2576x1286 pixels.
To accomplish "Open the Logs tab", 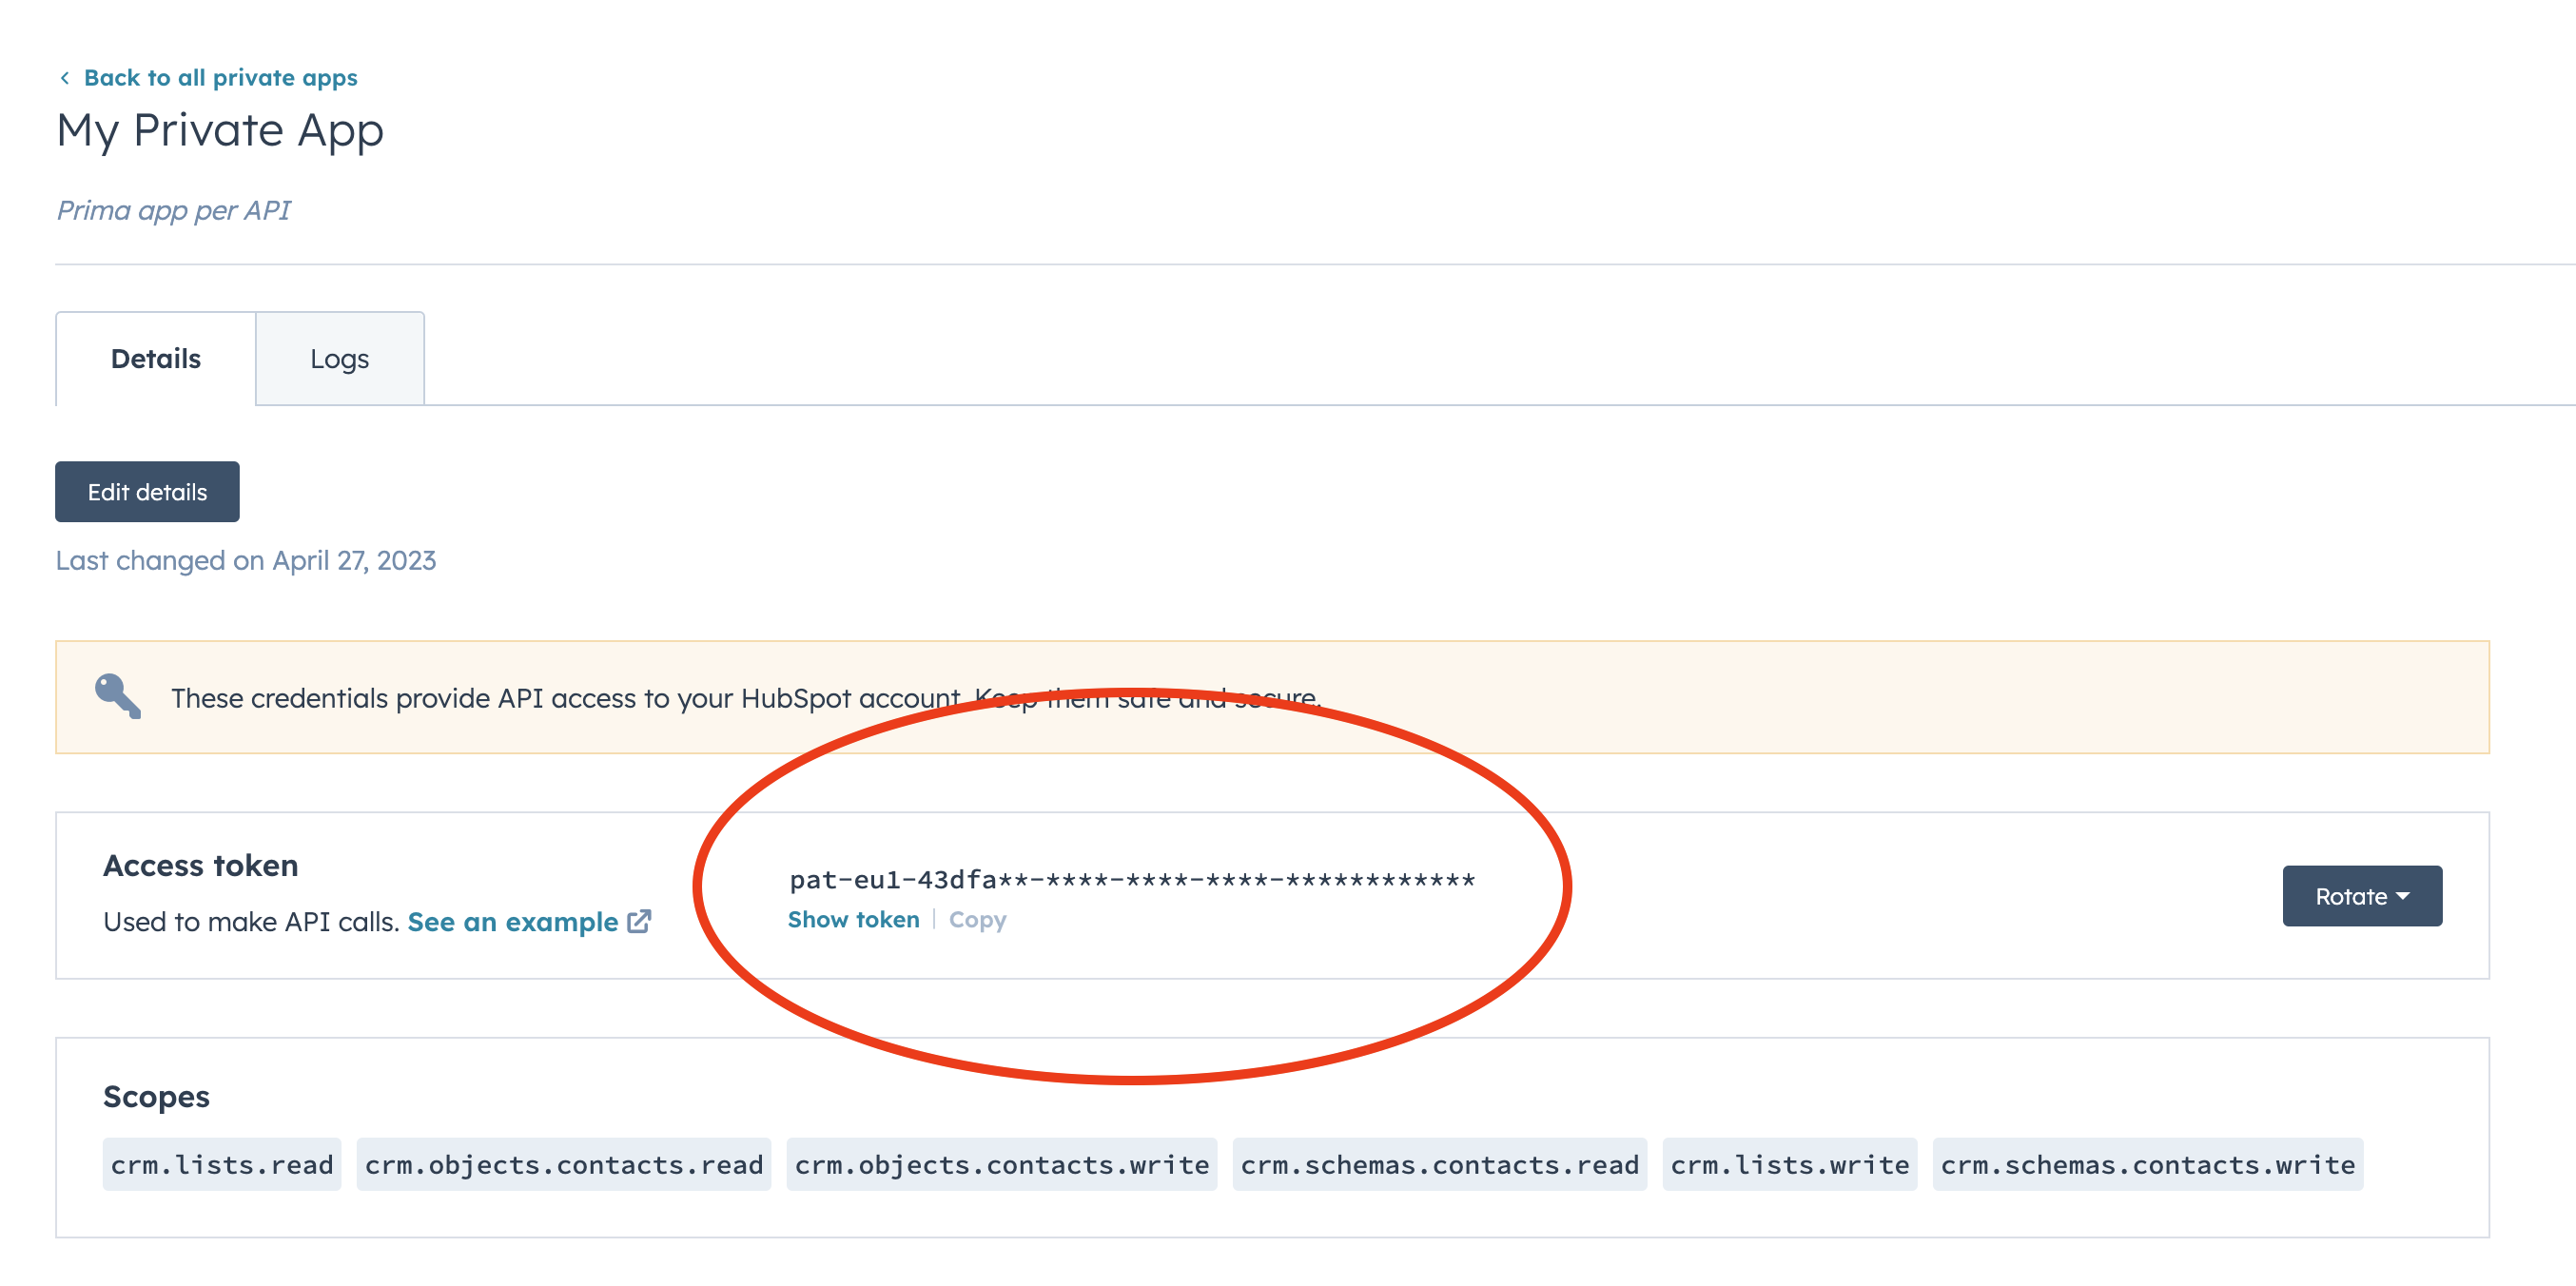I will [x=339, y=359].
